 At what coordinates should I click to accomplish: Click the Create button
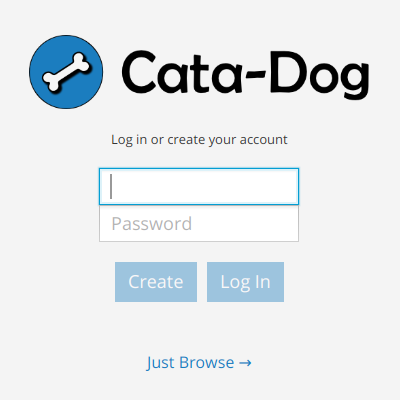tap(156, 282)
